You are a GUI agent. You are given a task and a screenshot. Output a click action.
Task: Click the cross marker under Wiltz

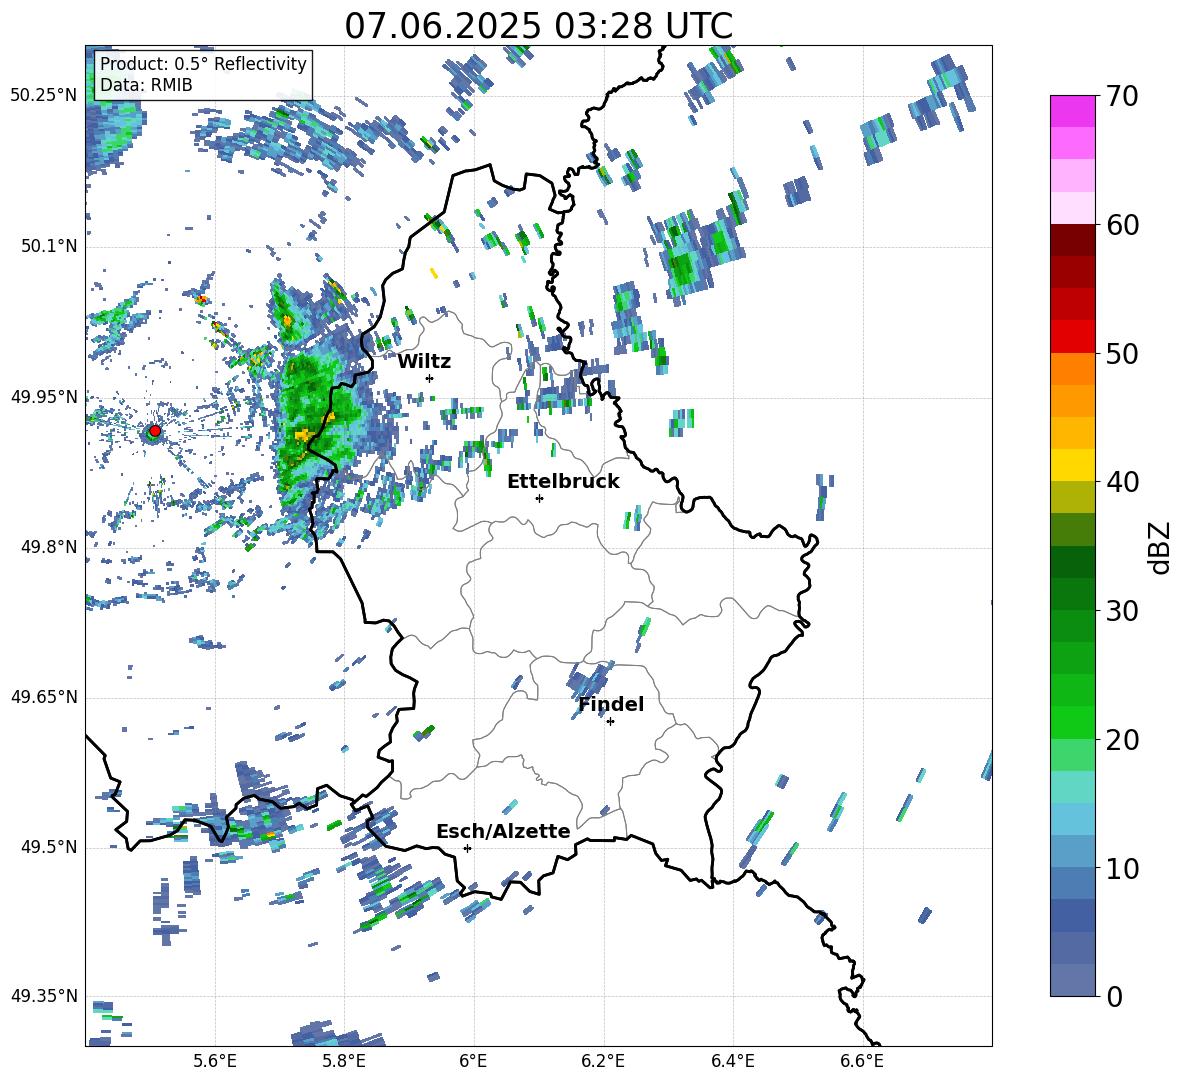[x=430, y=378]
